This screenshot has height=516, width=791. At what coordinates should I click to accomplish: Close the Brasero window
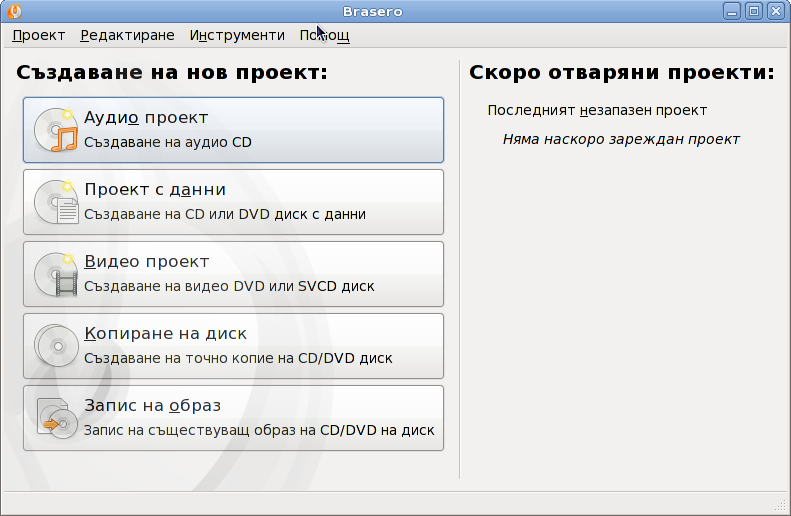click(775, 11)
